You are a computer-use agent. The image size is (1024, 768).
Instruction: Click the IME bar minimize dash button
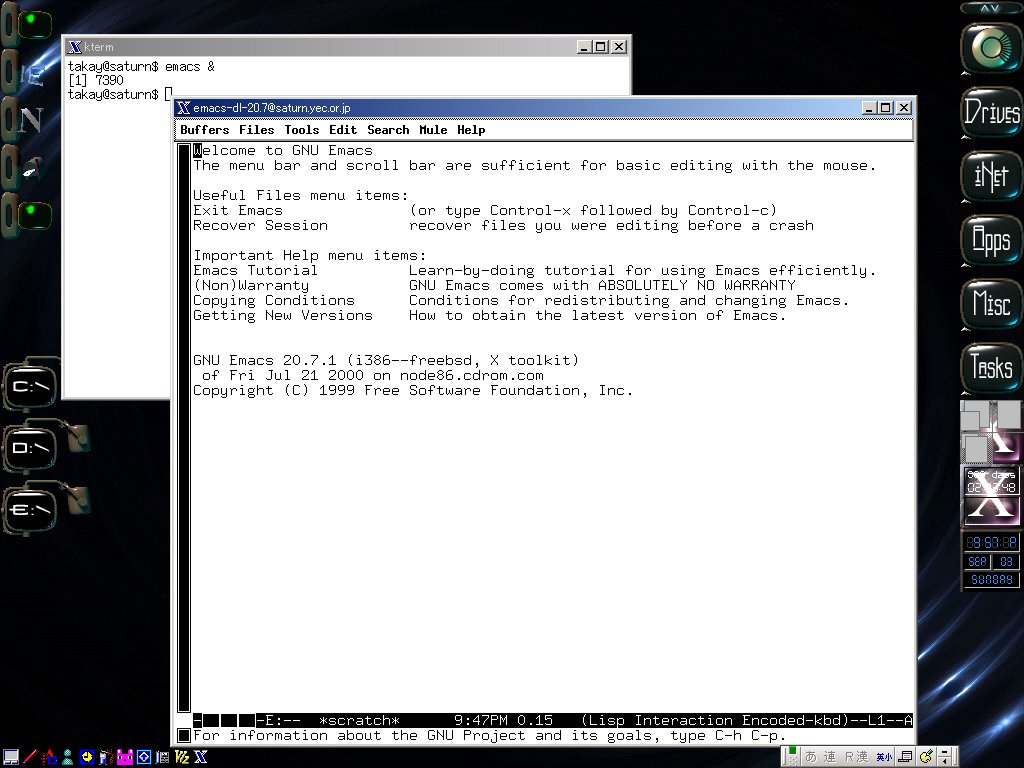944,752
